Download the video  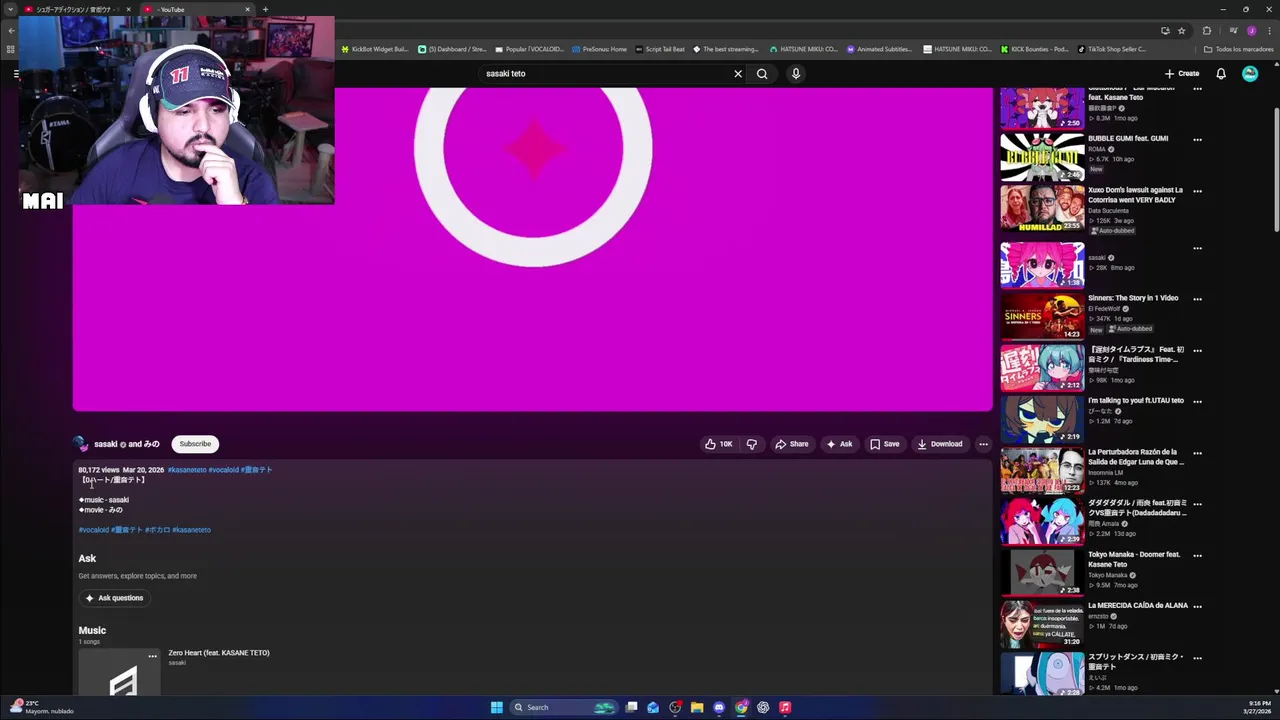coord(939,444)
